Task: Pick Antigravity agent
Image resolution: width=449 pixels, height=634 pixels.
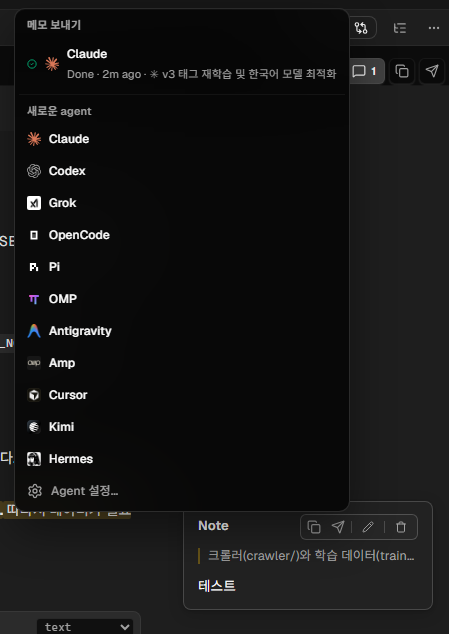Action: [x=182, y=331]
